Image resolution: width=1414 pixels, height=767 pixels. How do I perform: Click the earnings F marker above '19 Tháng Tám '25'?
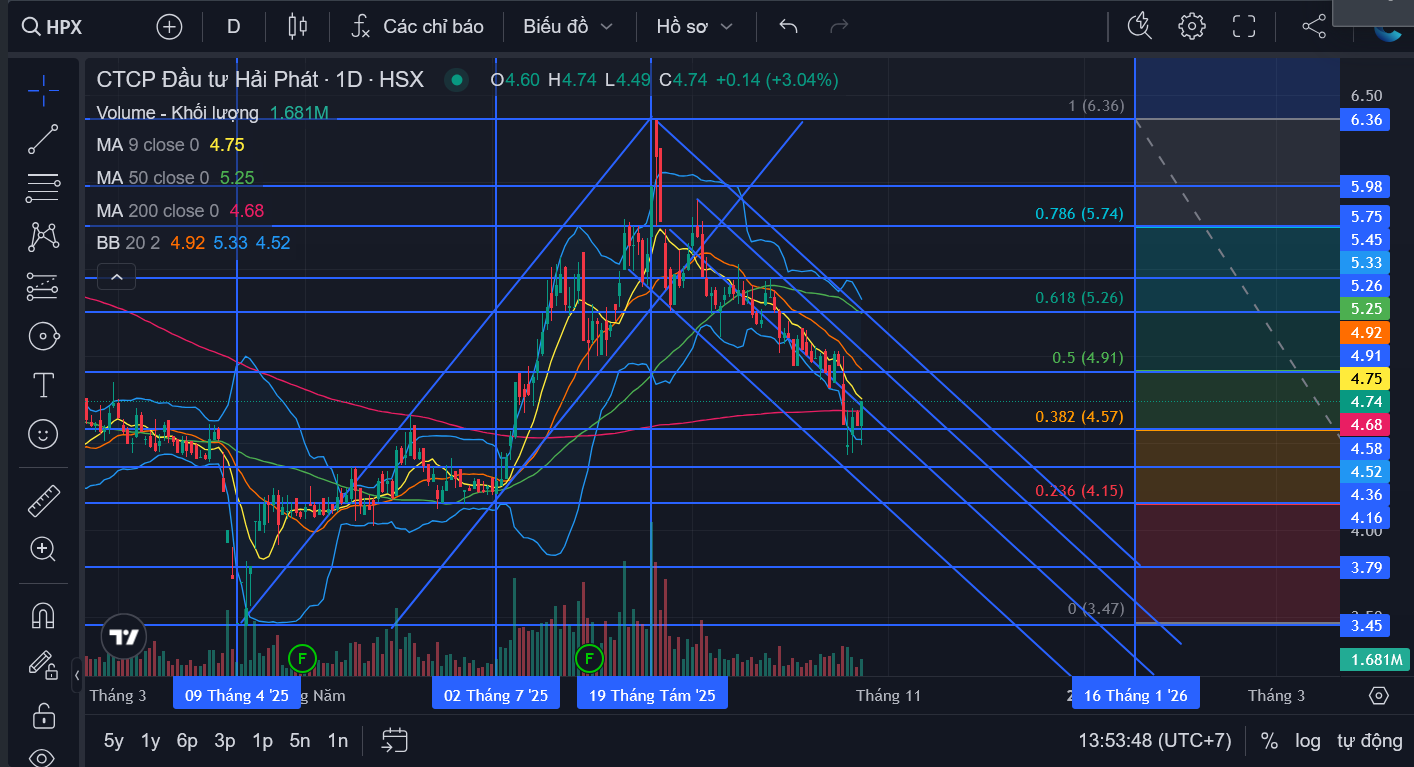coord(590,658)
